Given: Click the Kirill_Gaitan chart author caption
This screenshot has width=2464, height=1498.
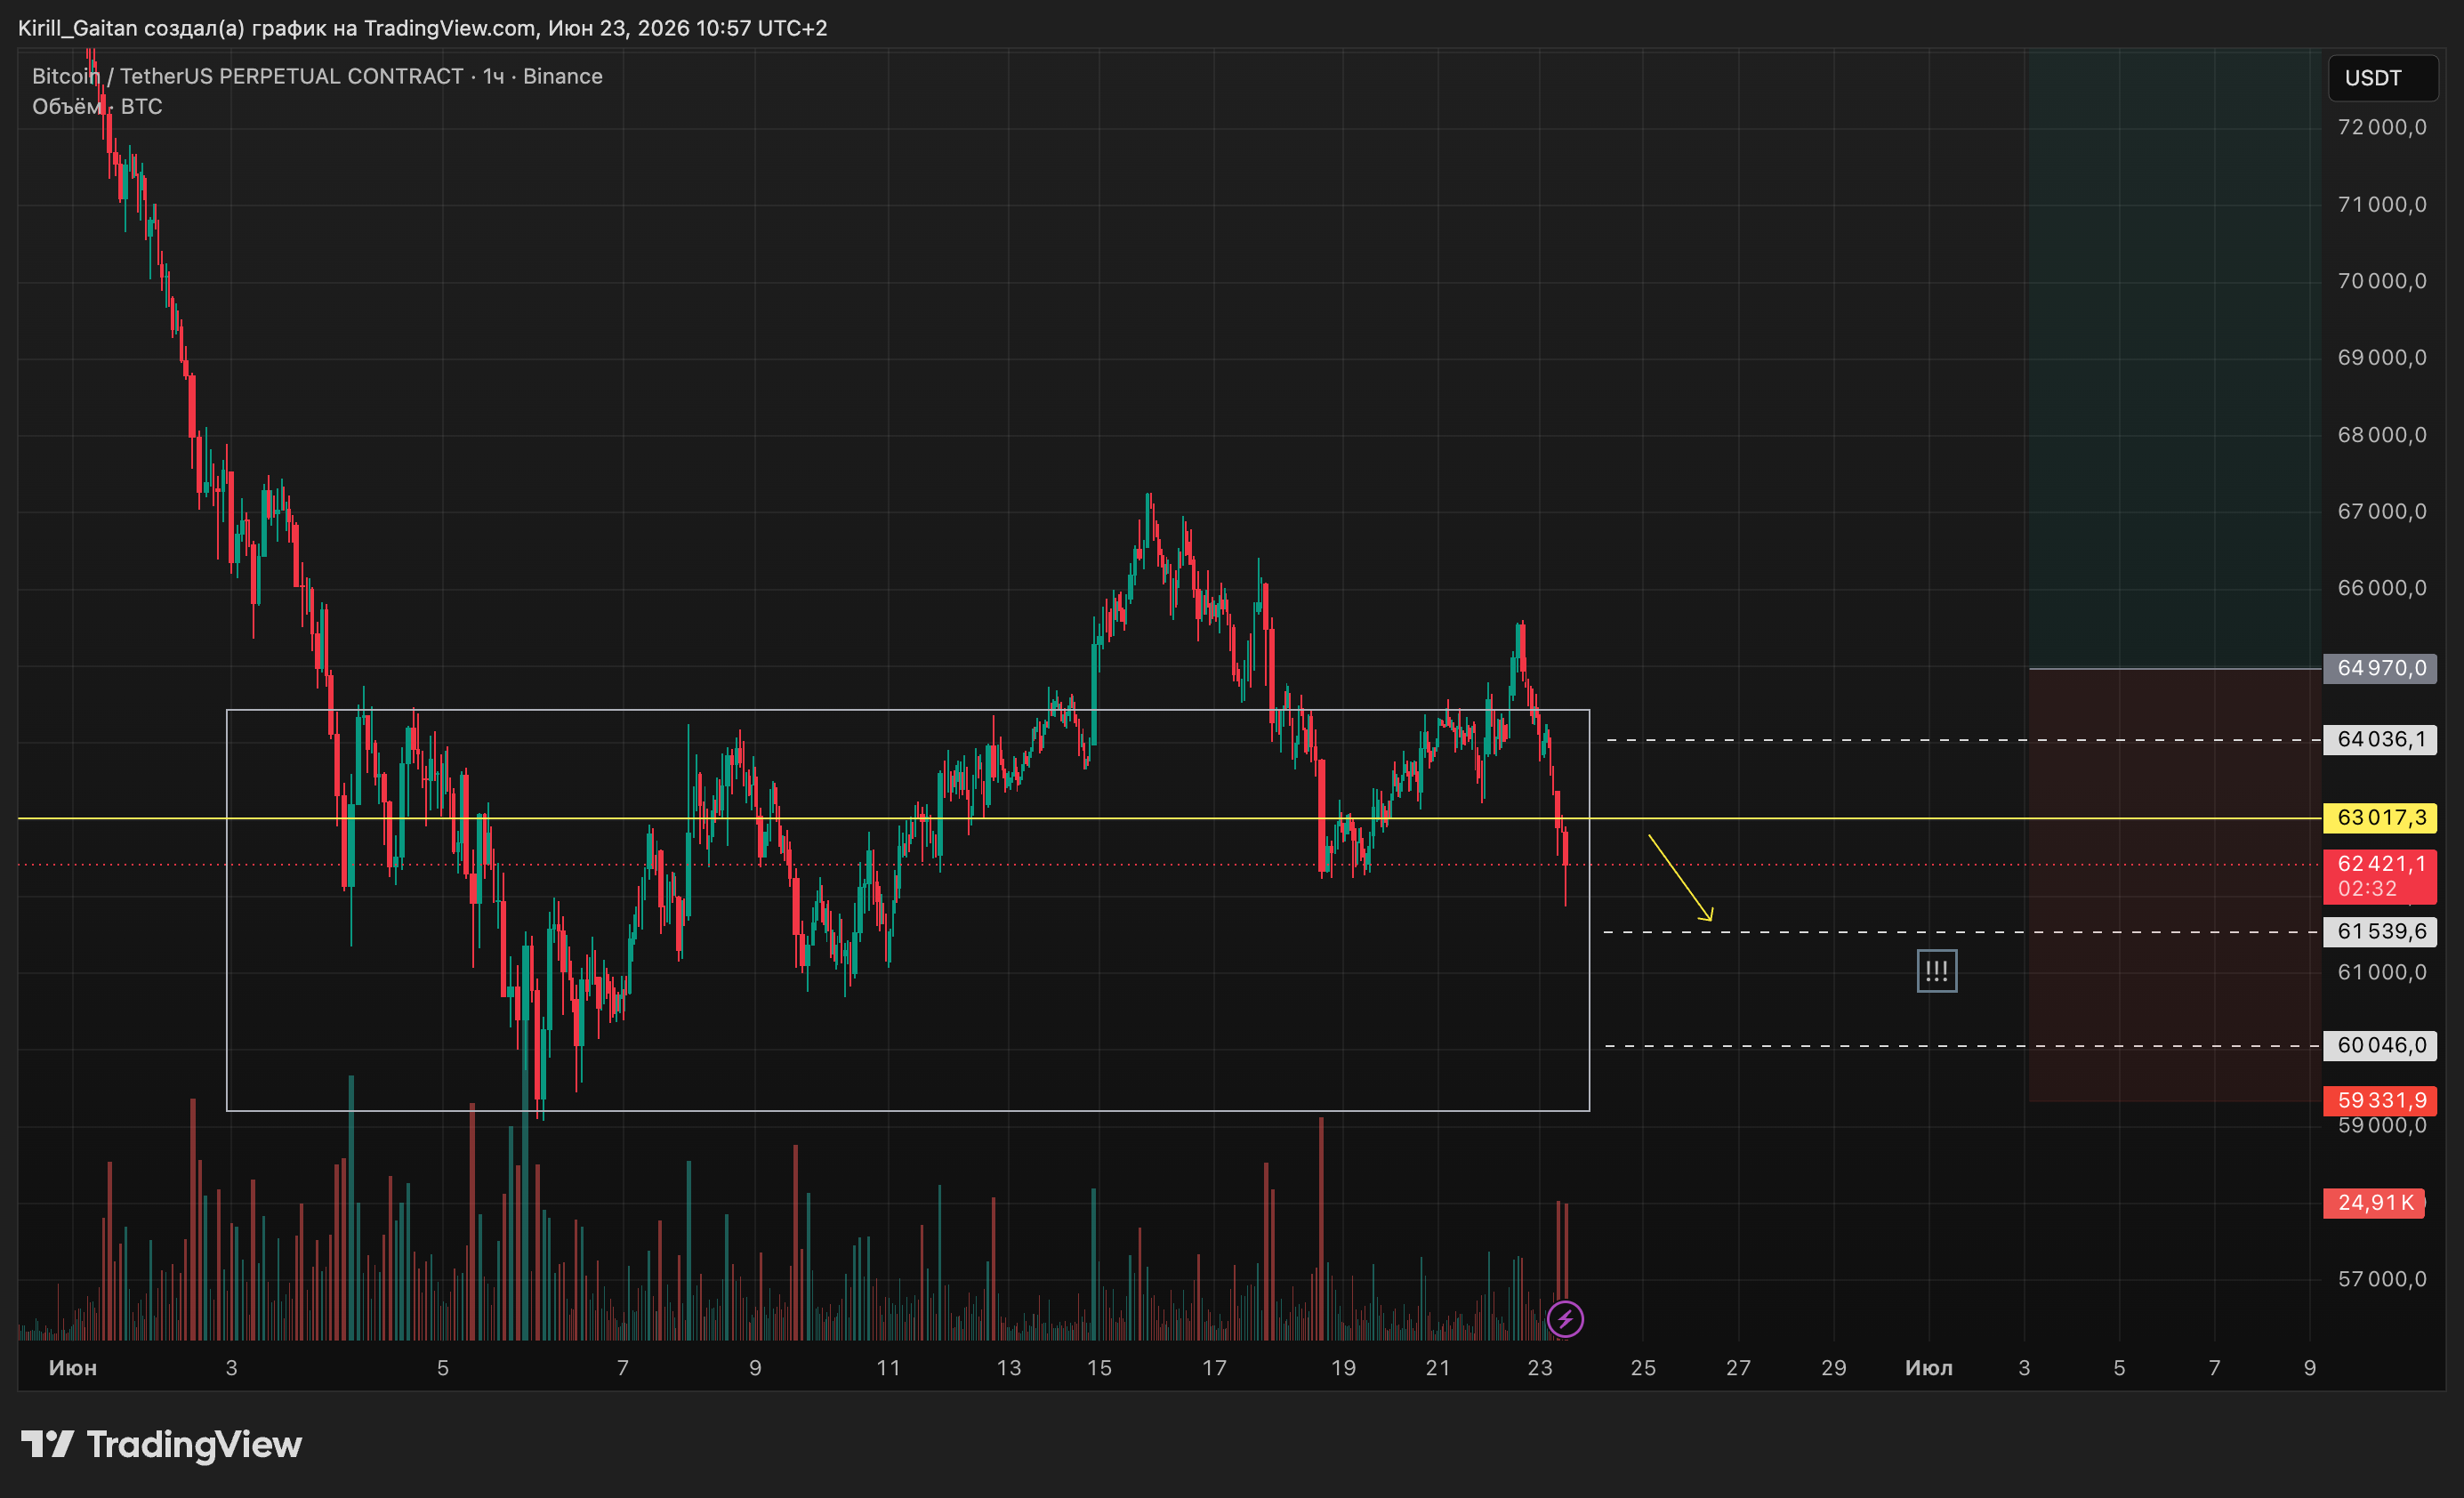Looking at the screenshot, I should (x=422, y=28).
